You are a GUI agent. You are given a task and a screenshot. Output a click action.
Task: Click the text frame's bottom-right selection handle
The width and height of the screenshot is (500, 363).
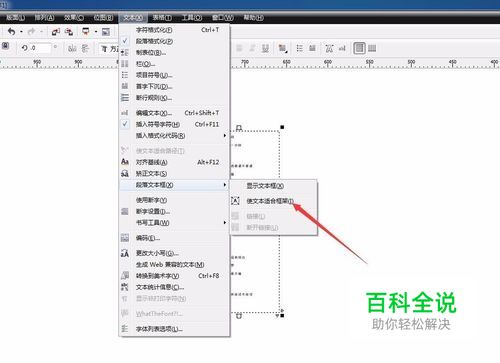coord(282,315)
